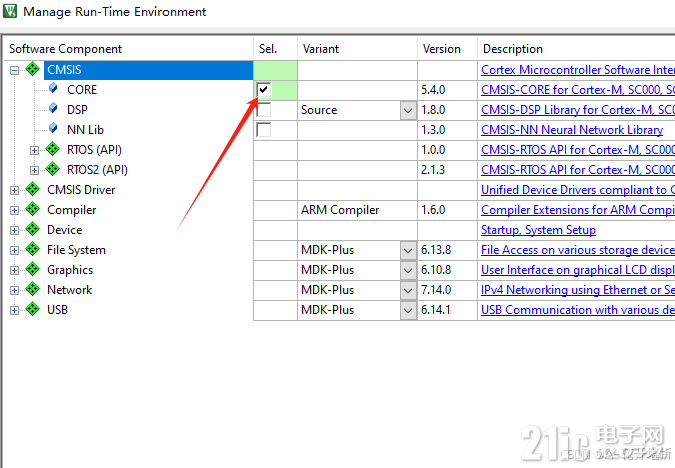Open the Compiler Extensions for ARM link
675x468 pixels.
578,210
